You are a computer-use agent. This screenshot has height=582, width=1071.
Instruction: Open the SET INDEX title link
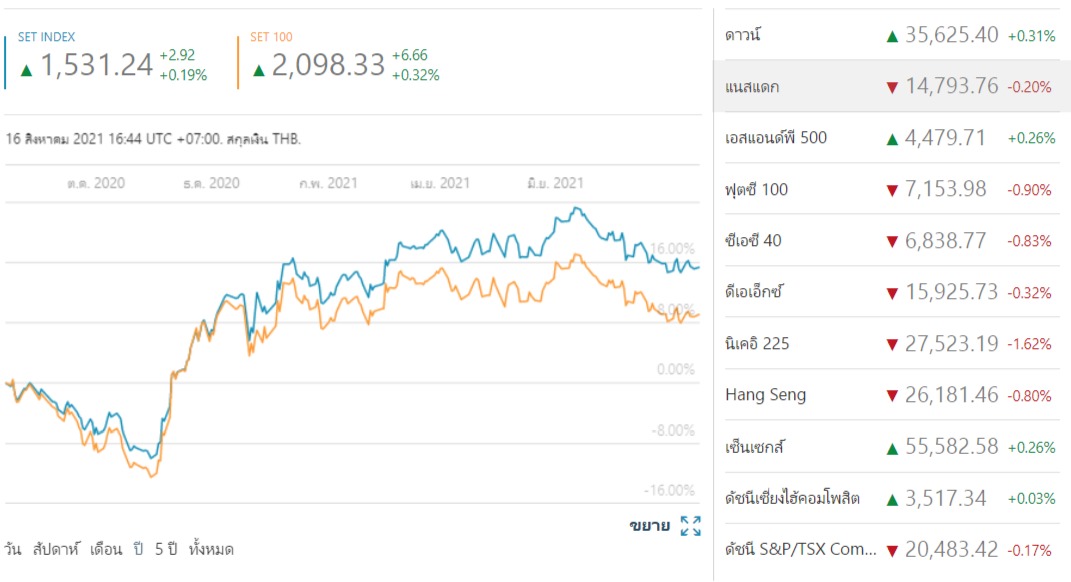[46, 37]
